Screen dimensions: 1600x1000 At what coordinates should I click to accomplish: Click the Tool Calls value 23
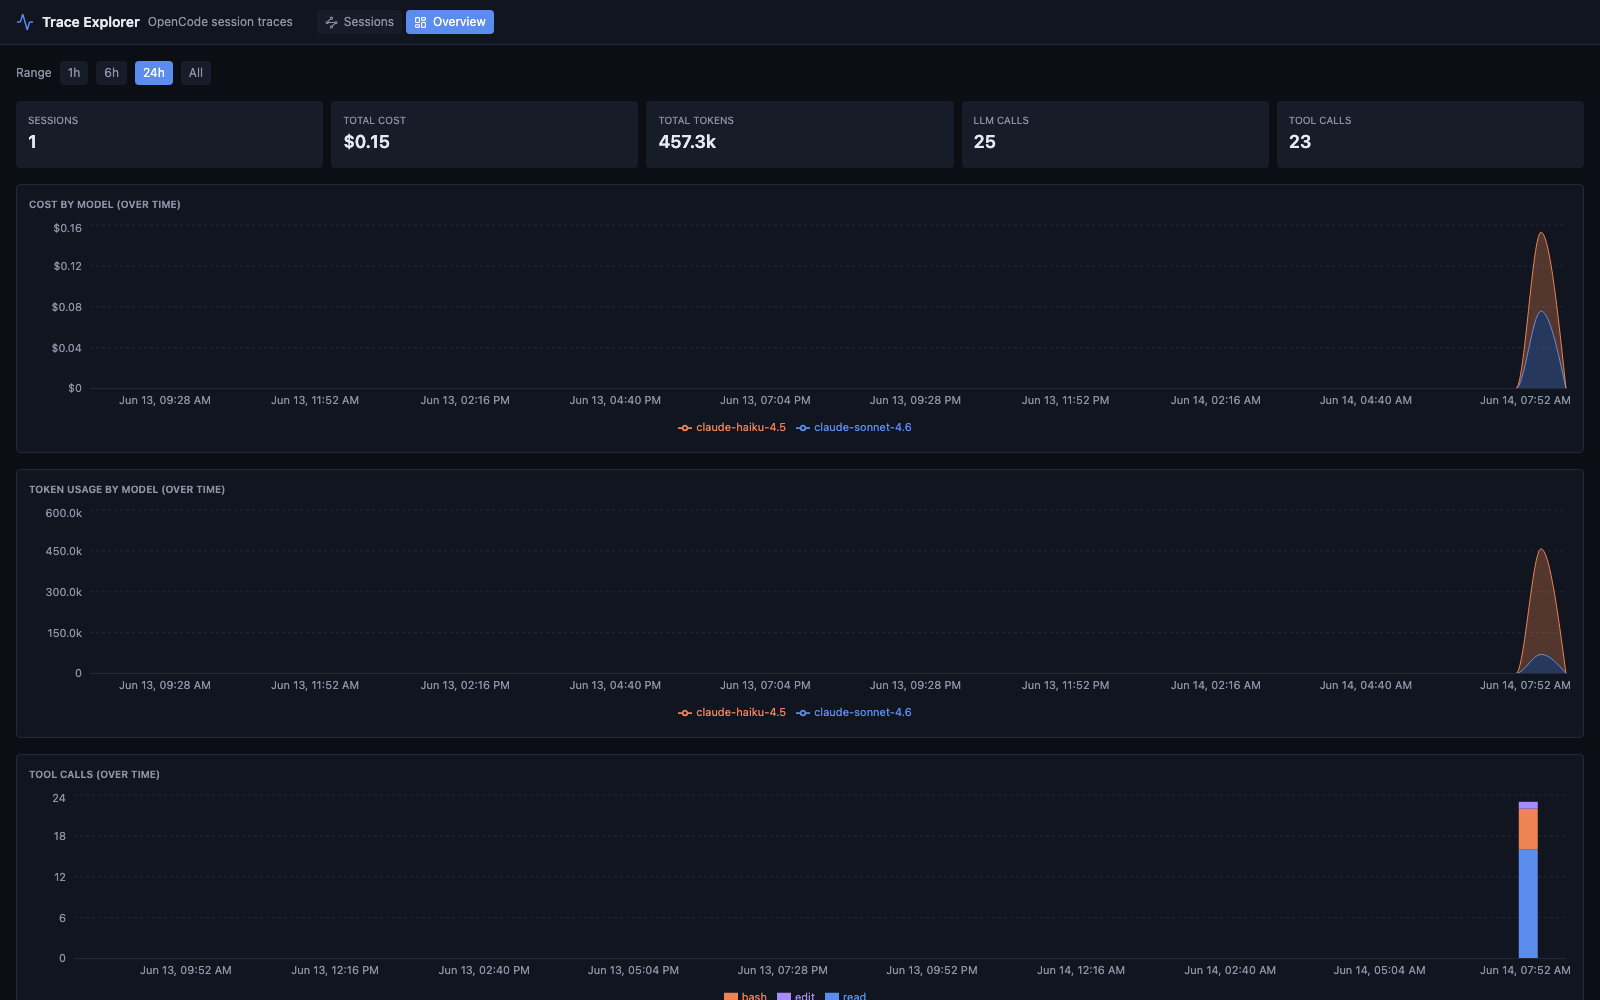(x=1300, y=142)
